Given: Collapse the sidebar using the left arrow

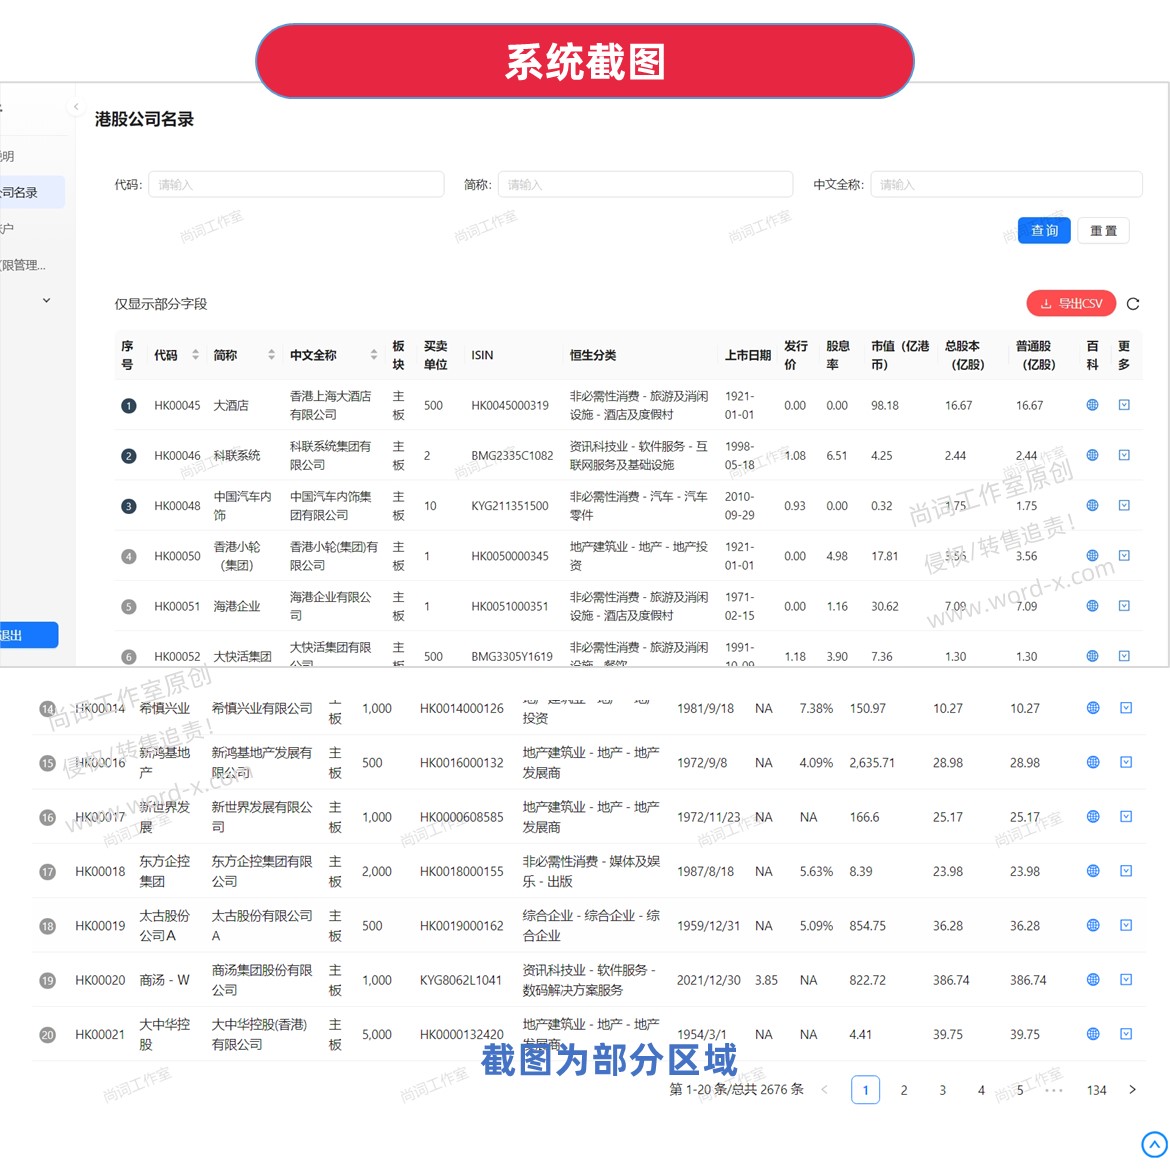Looking at the screenshot, I should pos(76,107).
